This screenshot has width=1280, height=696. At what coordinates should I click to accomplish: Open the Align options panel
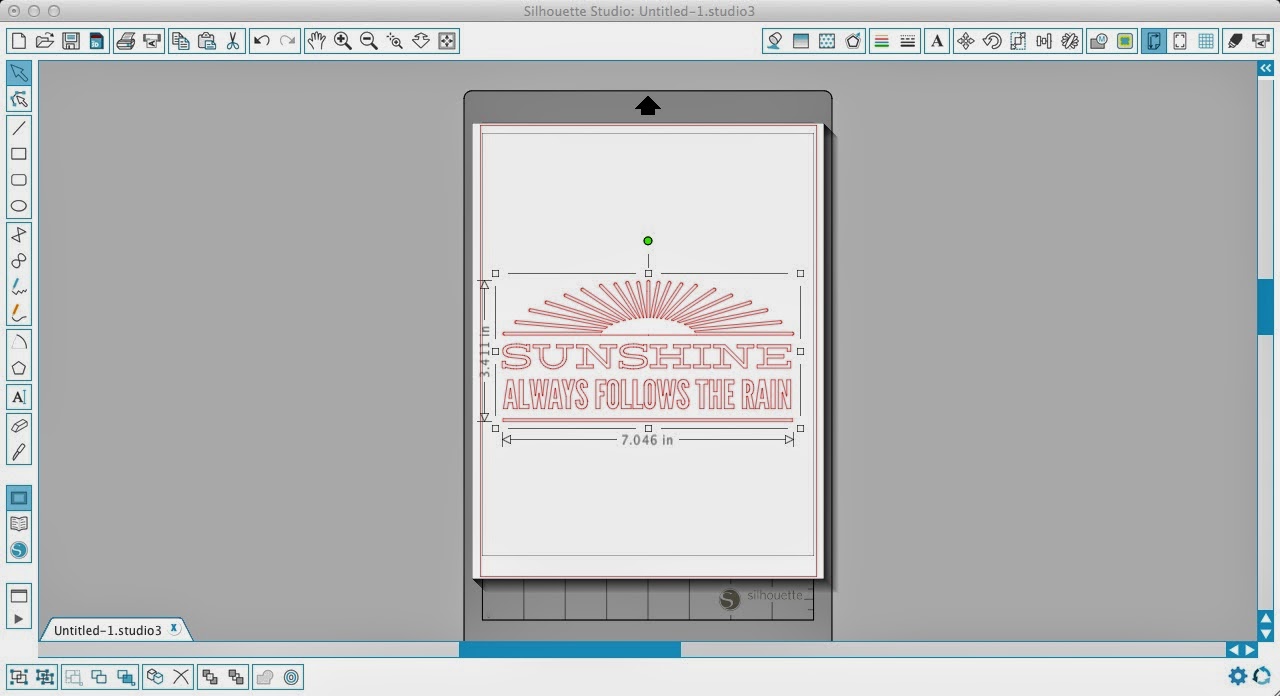pos(1044,40)
